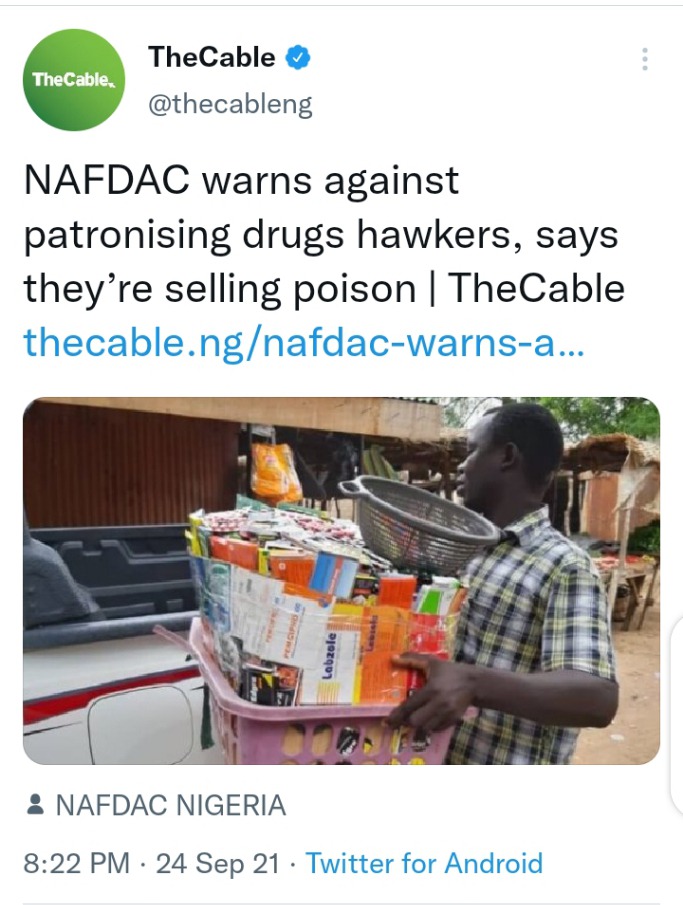
Task: Click the blue verified badge
Action: [x=298, y=58]
